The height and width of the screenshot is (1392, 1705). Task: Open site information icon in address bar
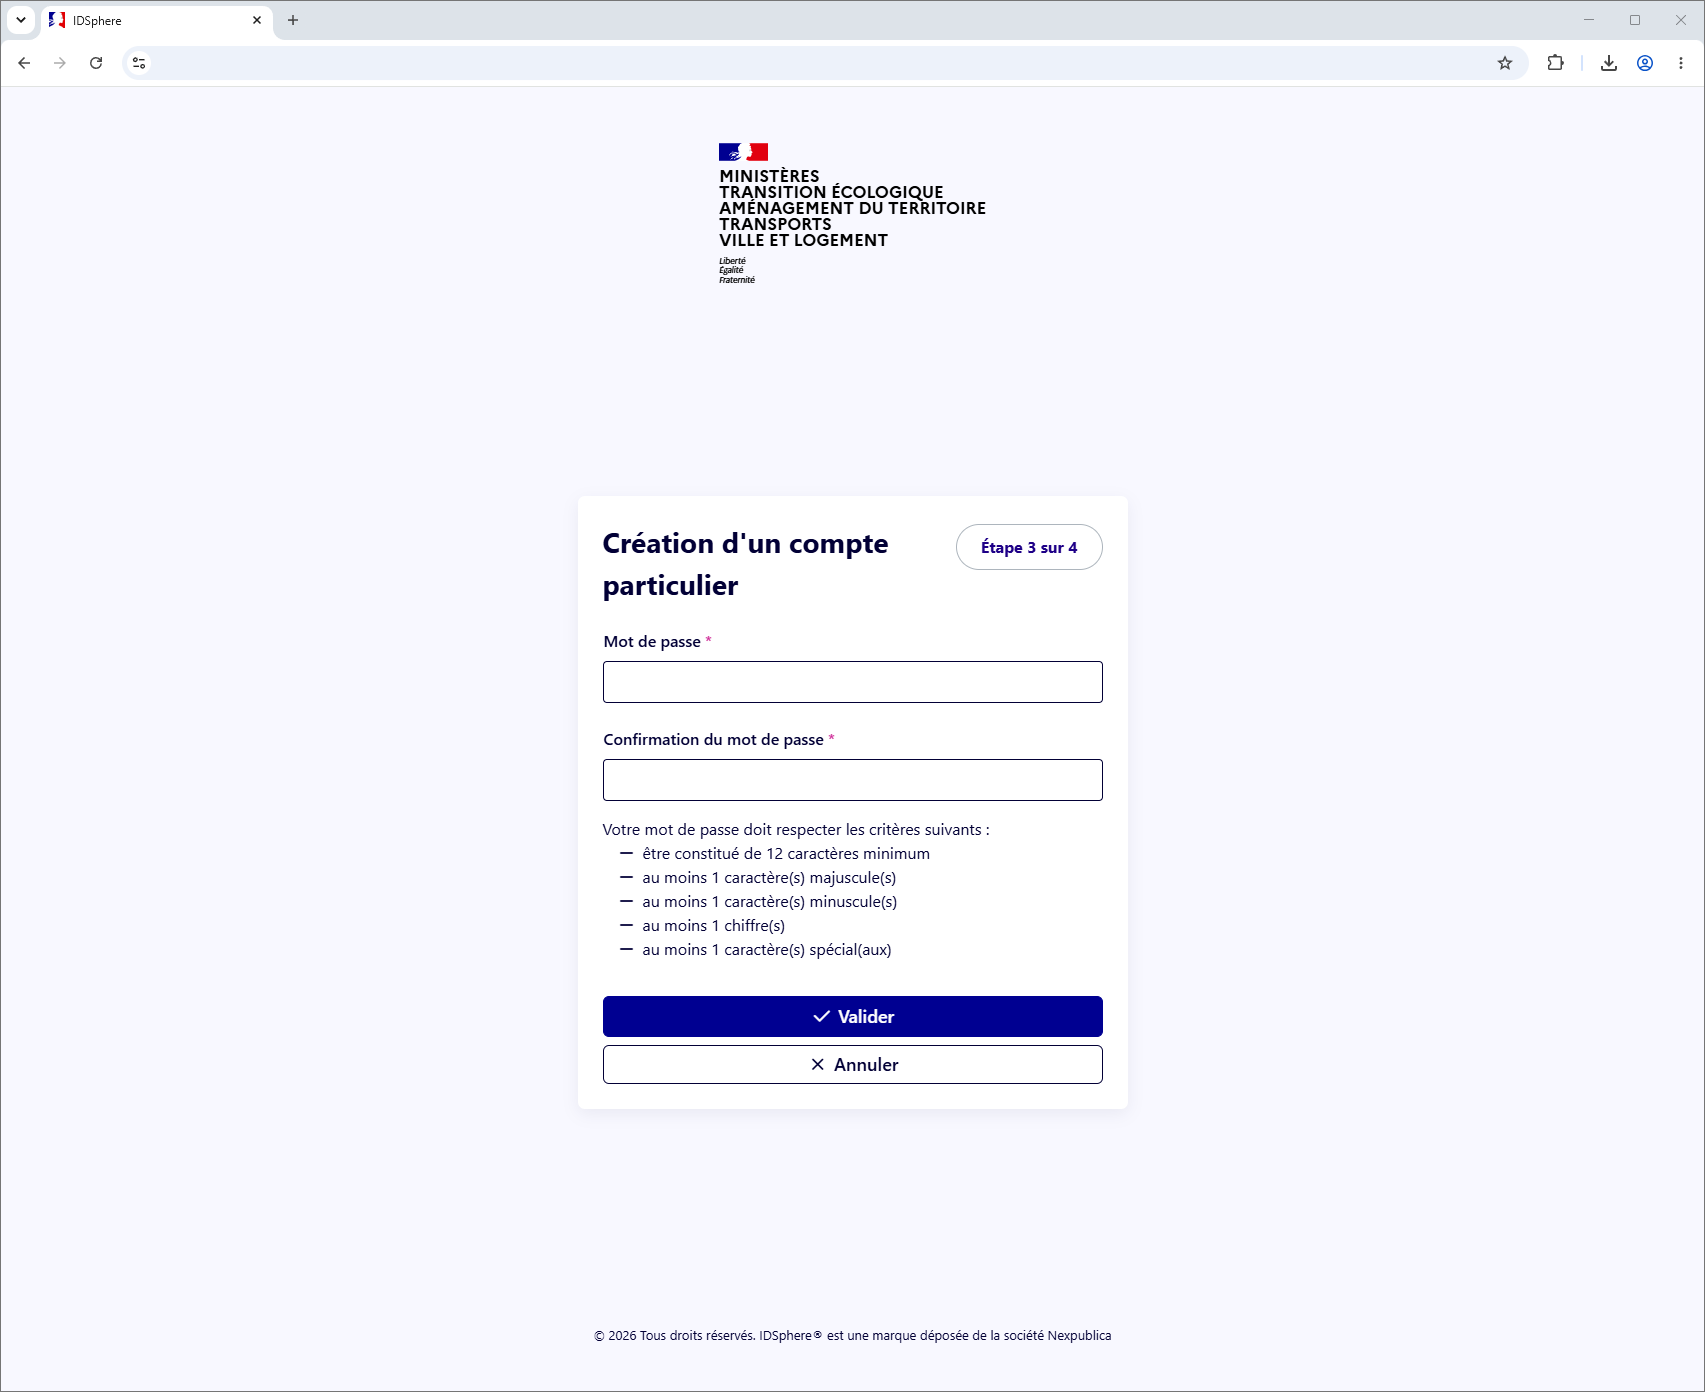coord(139,63)
